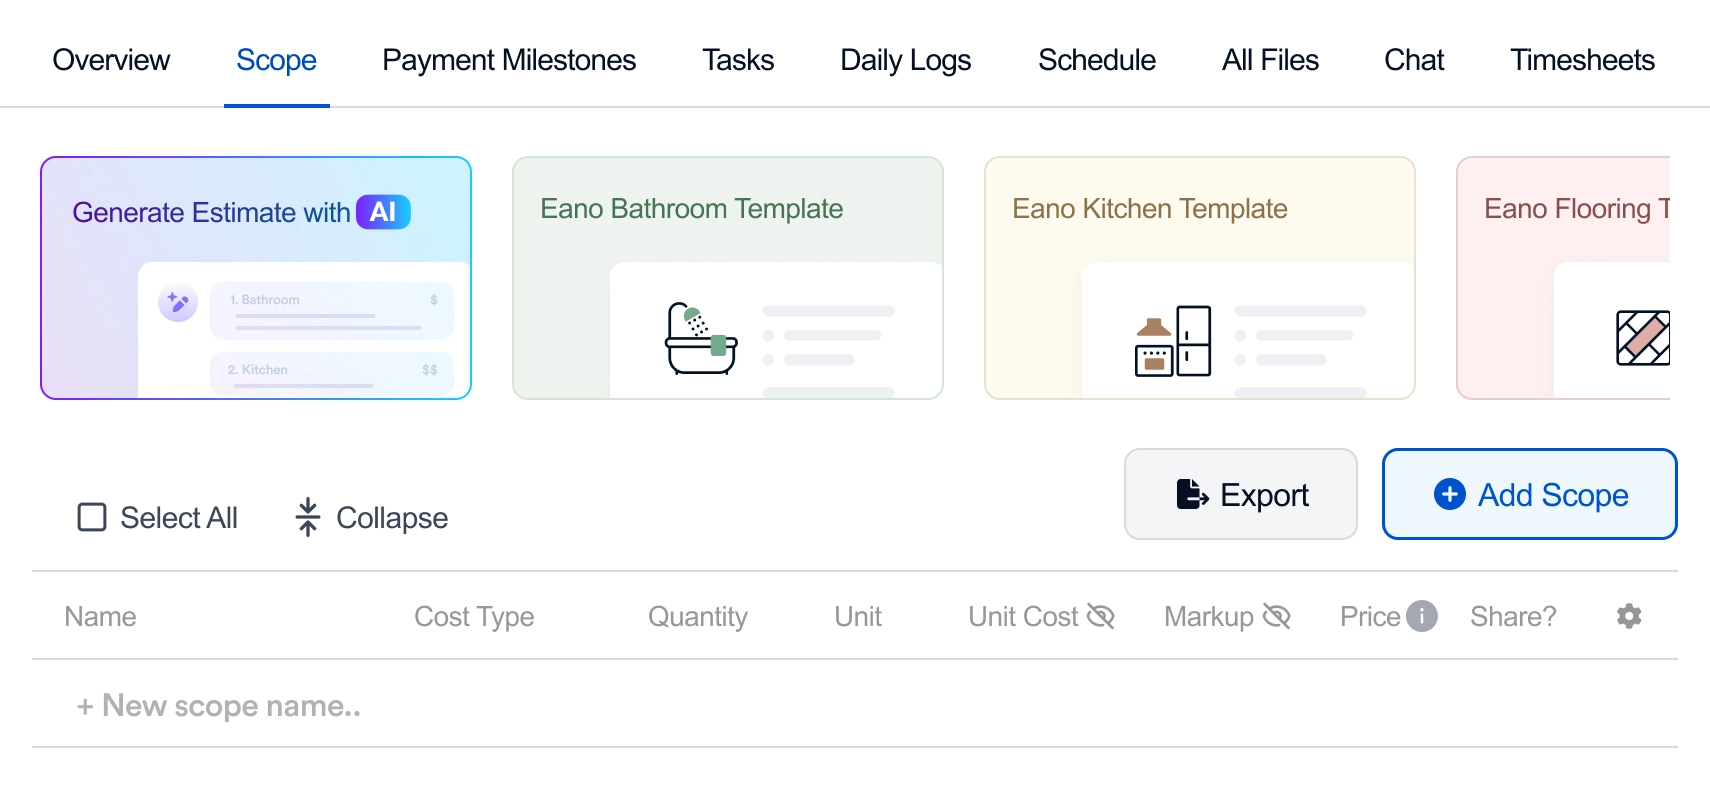Screen dimensions: 1710x796
Task: Collapse all scope rows
Action: [372, 517]
